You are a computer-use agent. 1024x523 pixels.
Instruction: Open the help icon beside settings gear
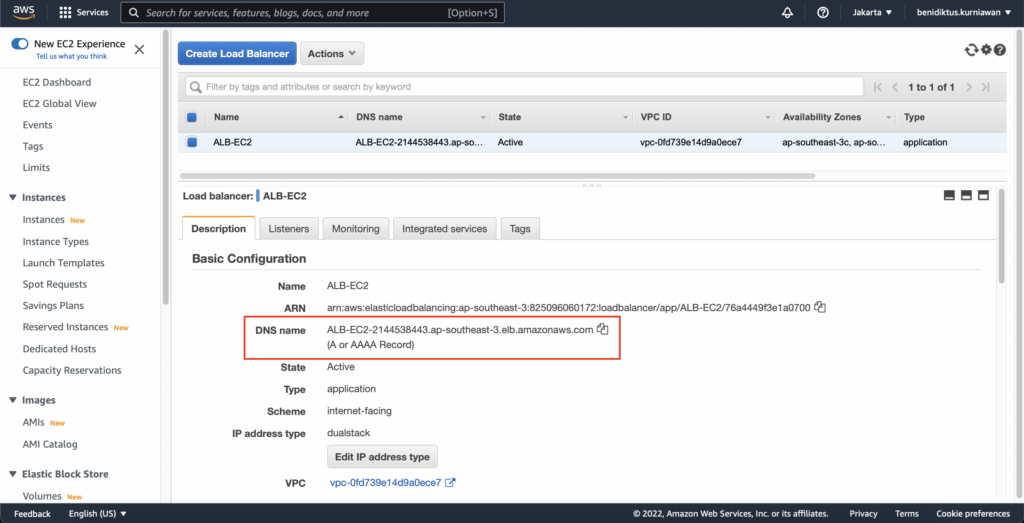[x=999, y=50]
